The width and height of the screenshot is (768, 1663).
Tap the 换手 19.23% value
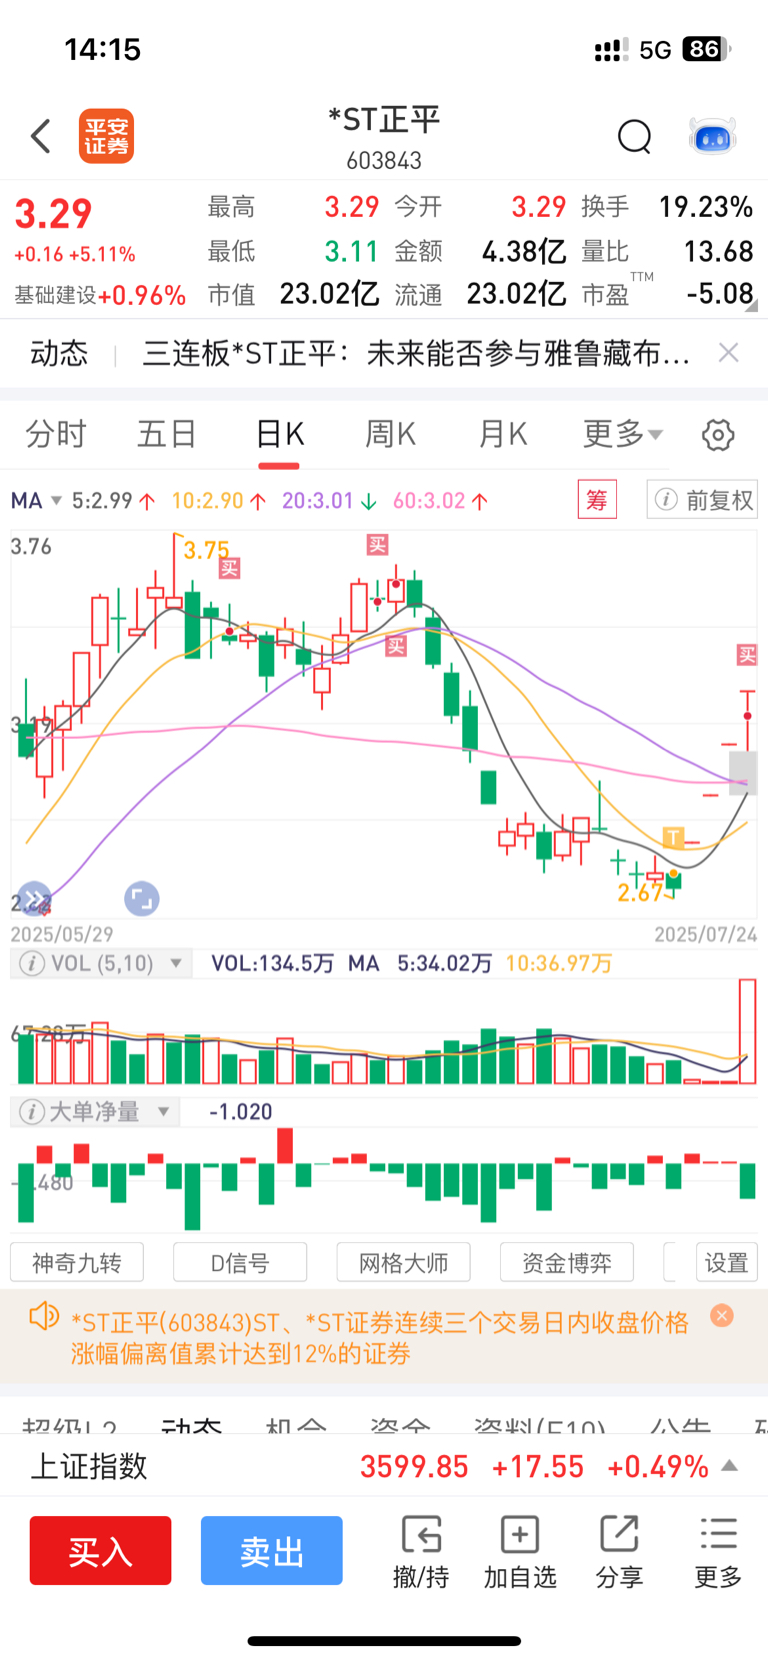coord(706,207)
